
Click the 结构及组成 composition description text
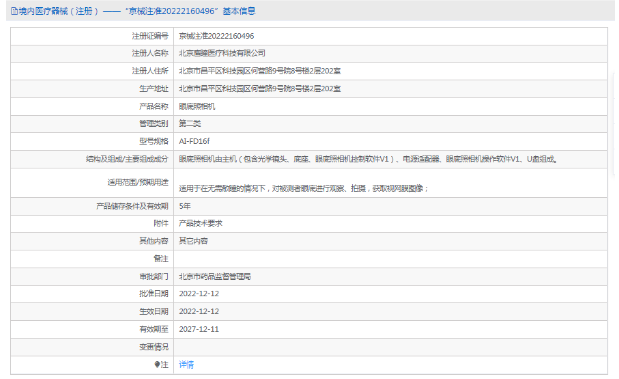click(368, 159)
